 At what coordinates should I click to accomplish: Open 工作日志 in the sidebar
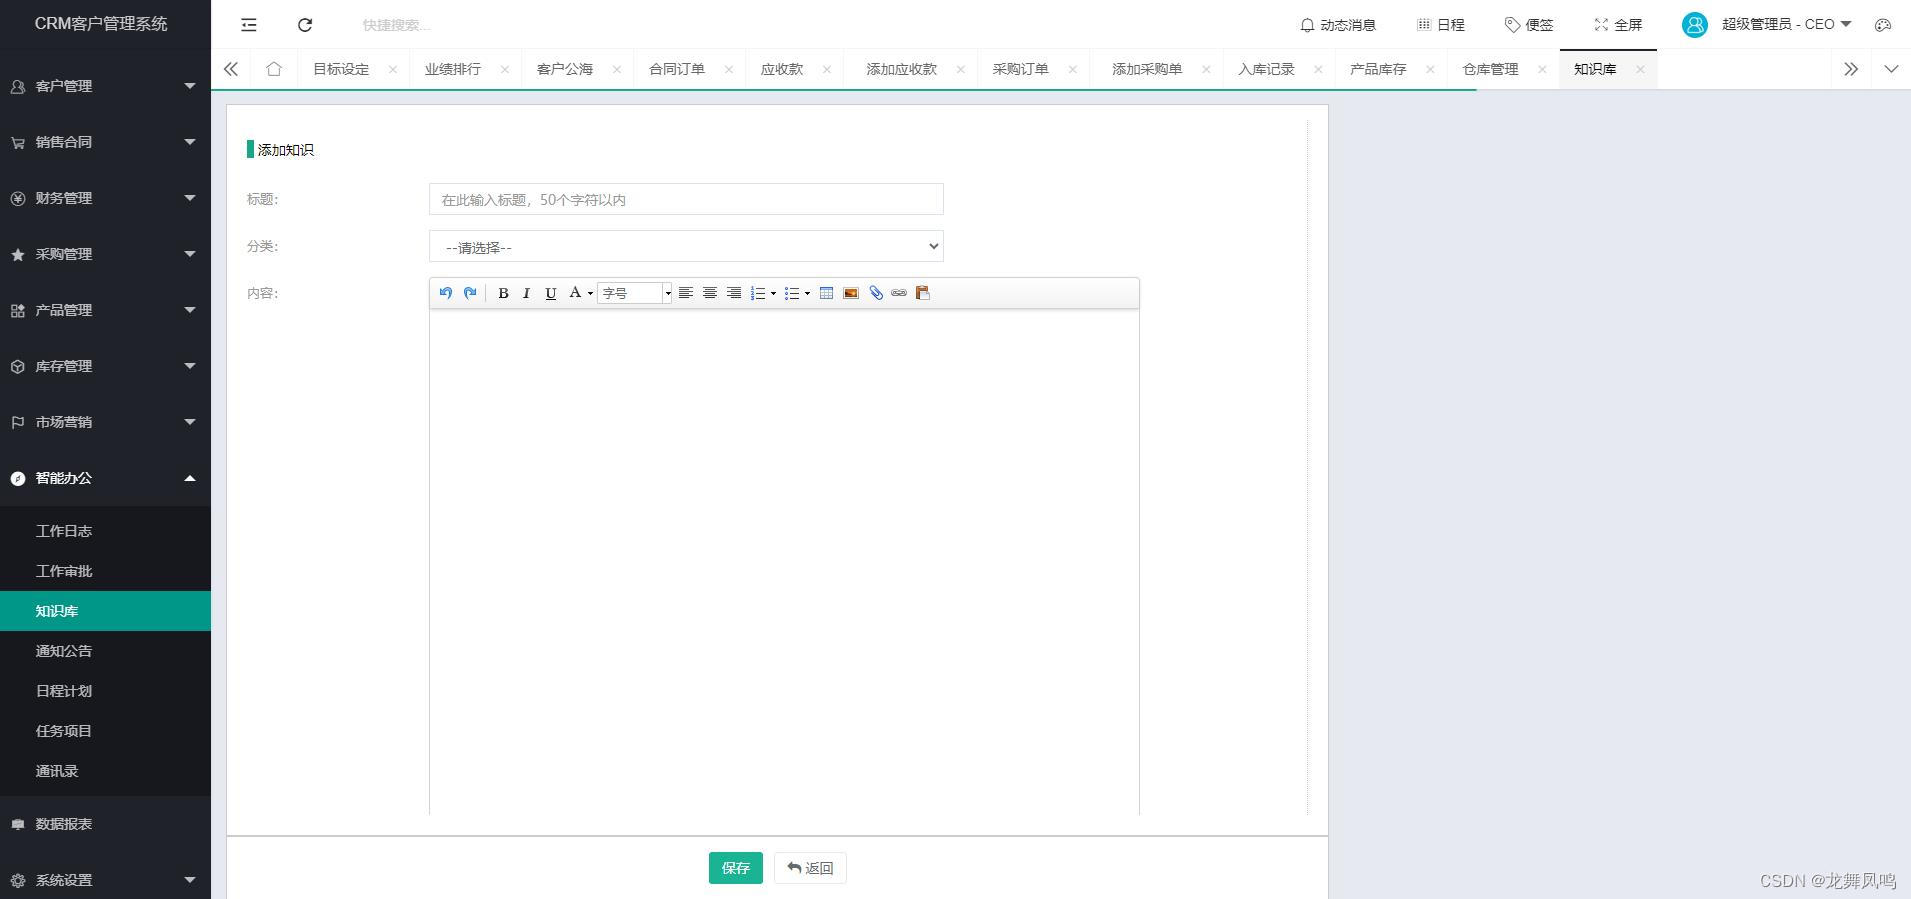point(105,531)
